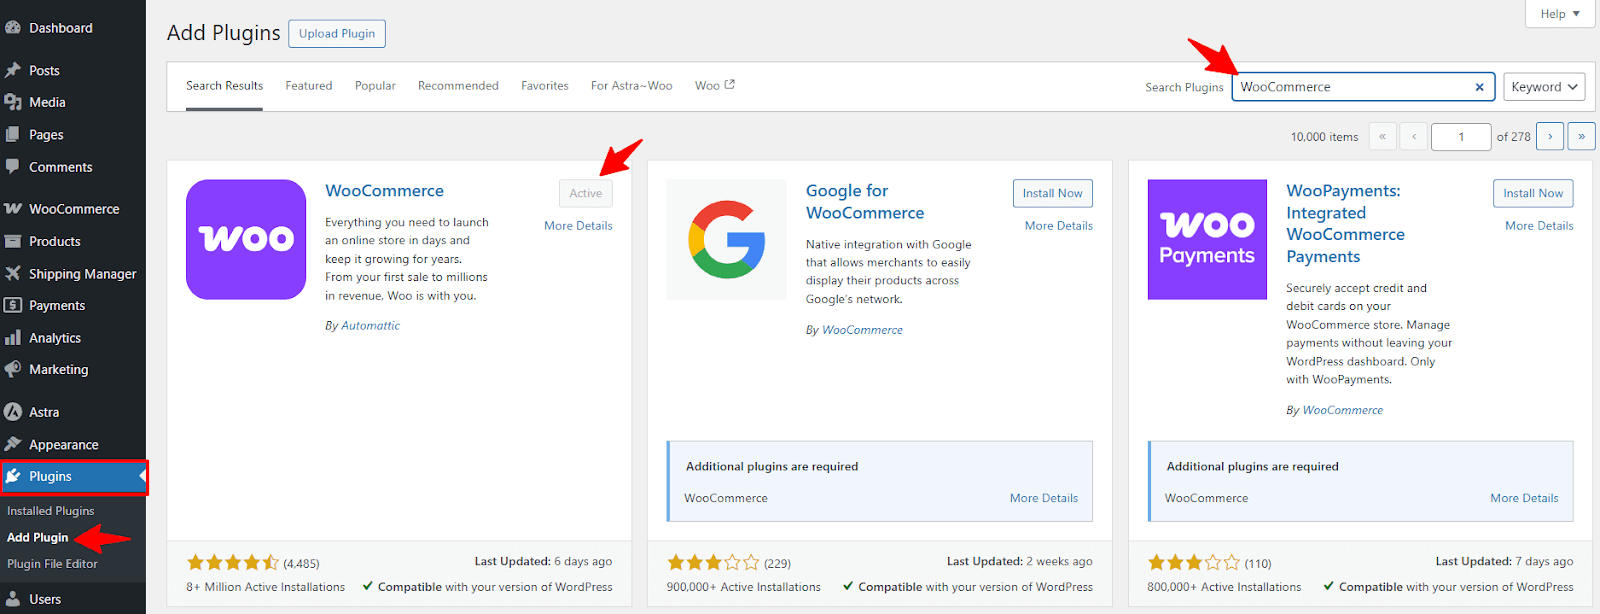Image resolution: width=1600 pixels, height=614 pixels.
Task: Open the Popular plugins tab
Action: [375, 86]
